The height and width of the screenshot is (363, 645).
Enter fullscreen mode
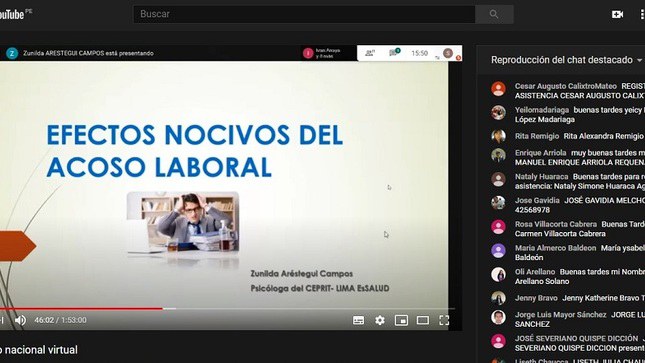click(444, 320)
